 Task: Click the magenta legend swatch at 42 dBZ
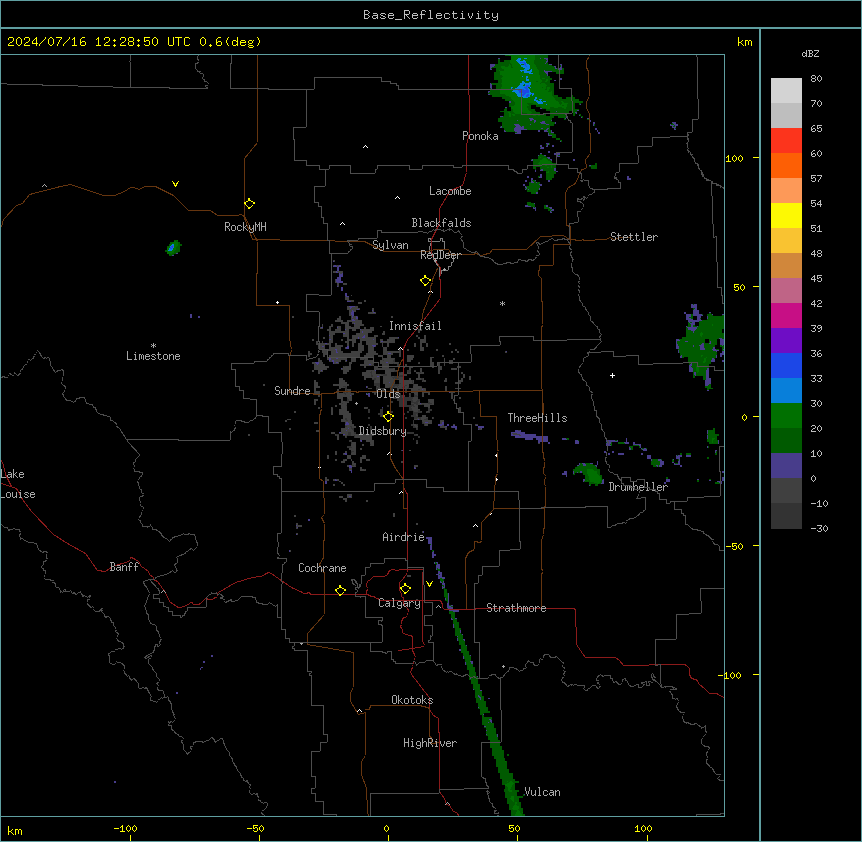click(x=786, y=315)
